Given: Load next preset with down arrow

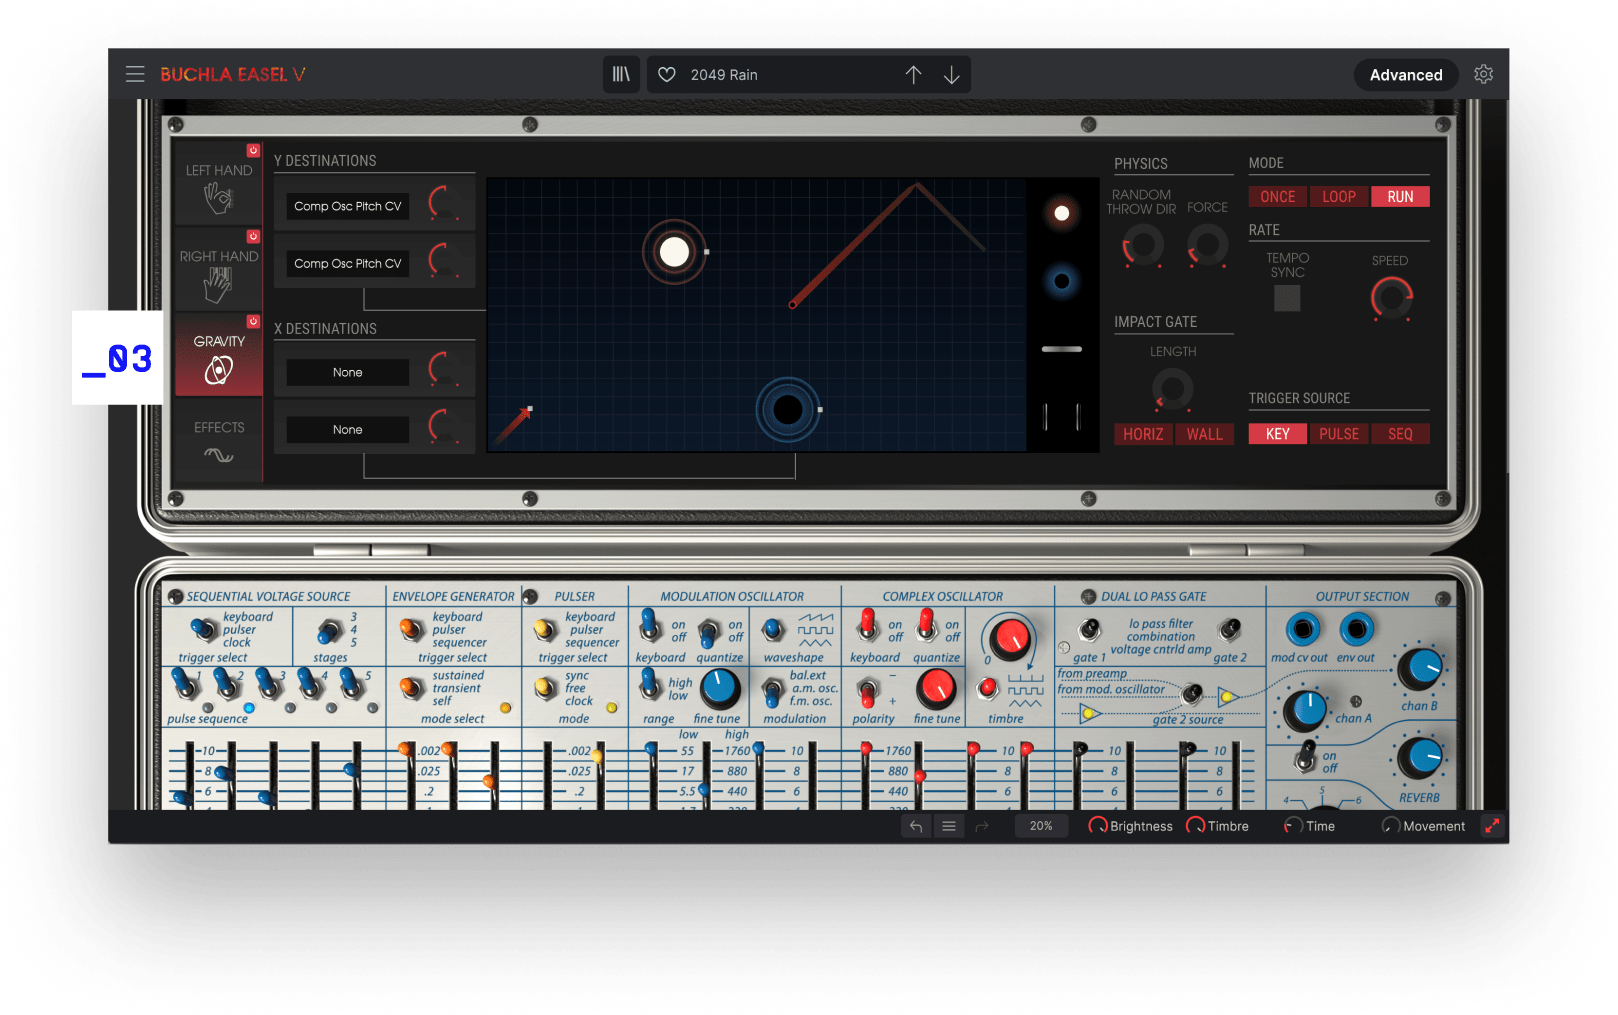Looking at the screenshot, I should click(x=952, y=75).
